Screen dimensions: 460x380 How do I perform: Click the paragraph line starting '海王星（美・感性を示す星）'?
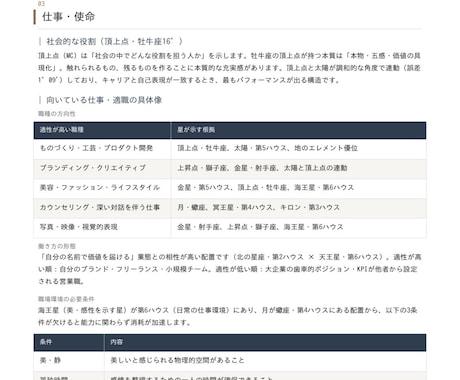(x=228, y=310)
